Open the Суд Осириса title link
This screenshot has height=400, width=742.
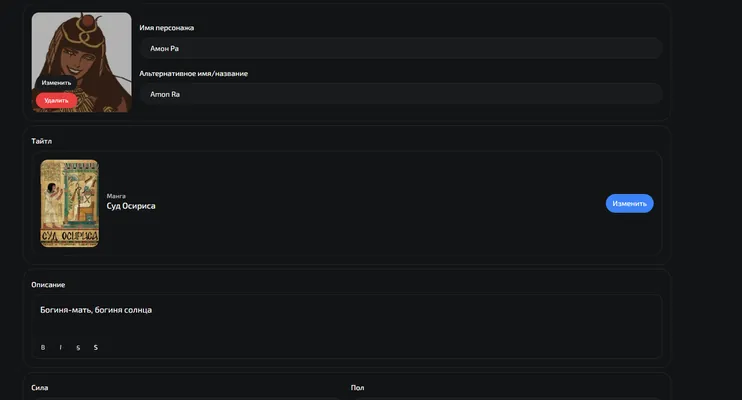[x=131, y=206]
